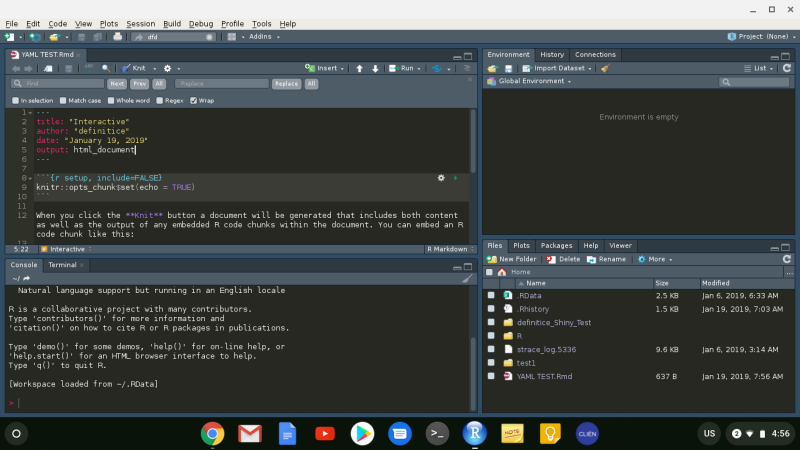The height and width of the screenshot is (450, 800).
Task: Click the run current chunk play icon
Action: click(x=455, y=177)
